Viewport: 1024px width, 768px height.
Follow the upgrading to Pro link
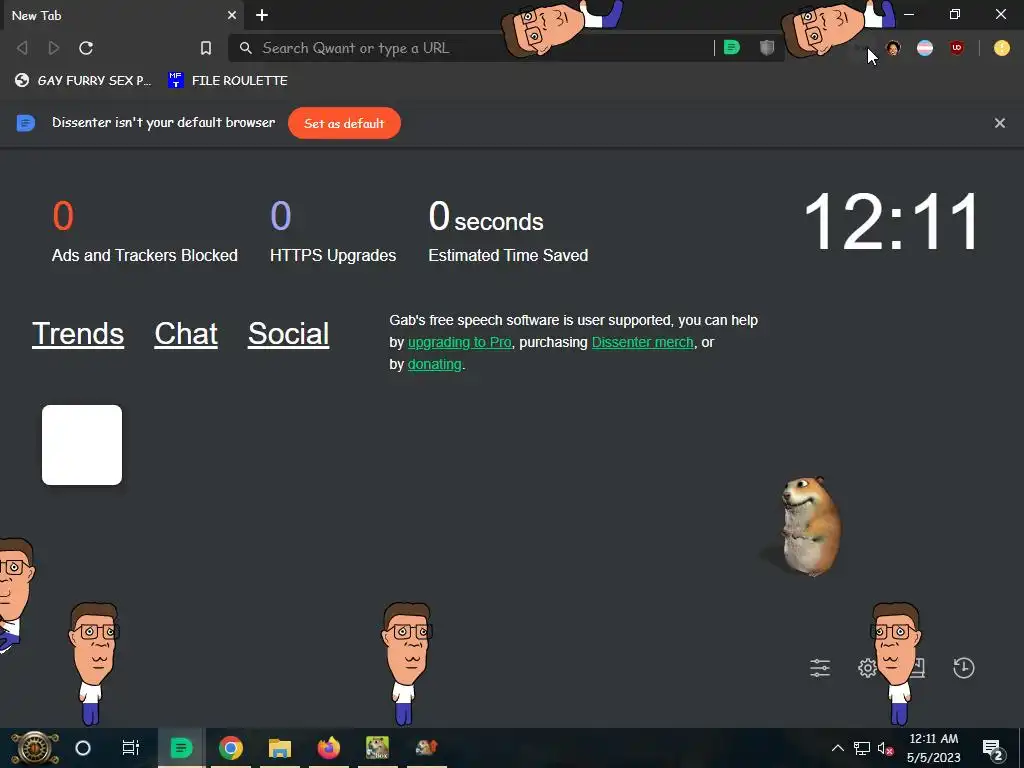point(460,342)
